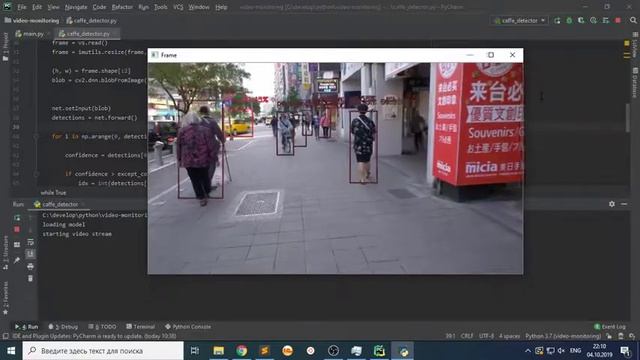Stop process using Run panel red square
Image resolution: width=640 pixels, height=360 pixels.
tap(17, 230)
